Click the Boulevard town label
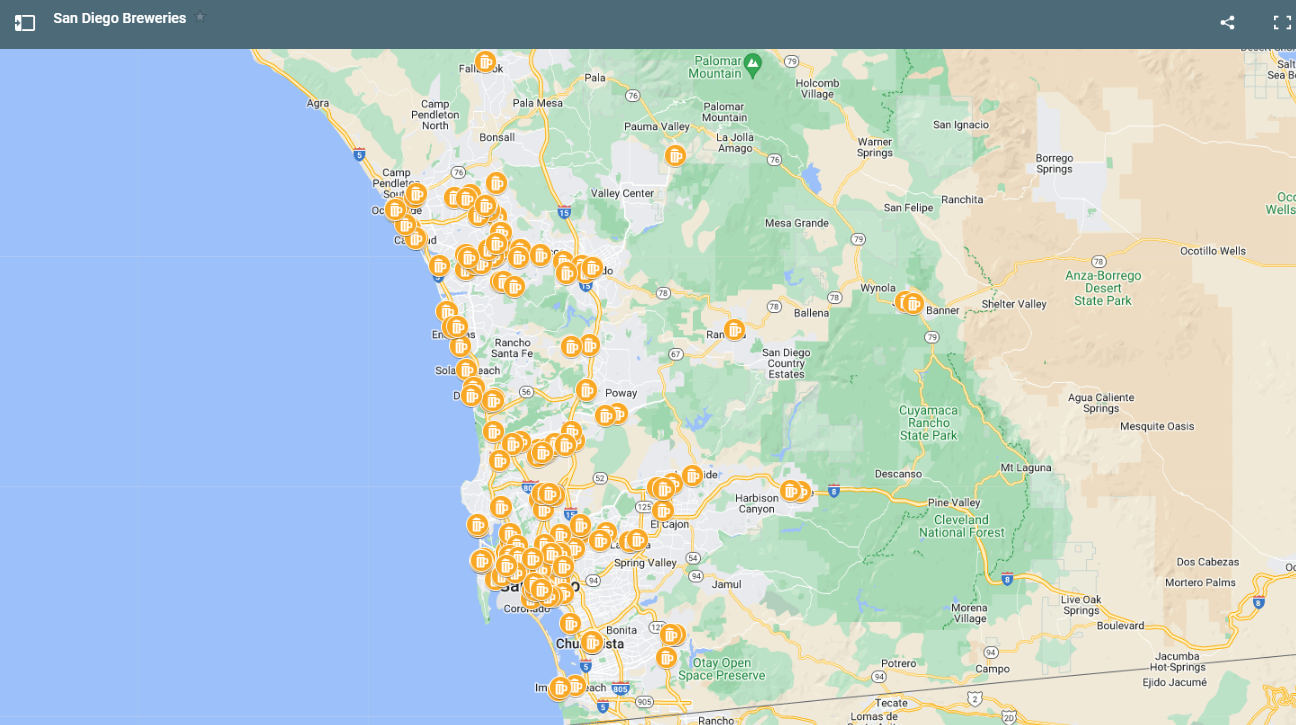This screenshot has height=725, width=1296. [x=1120, y=626]
